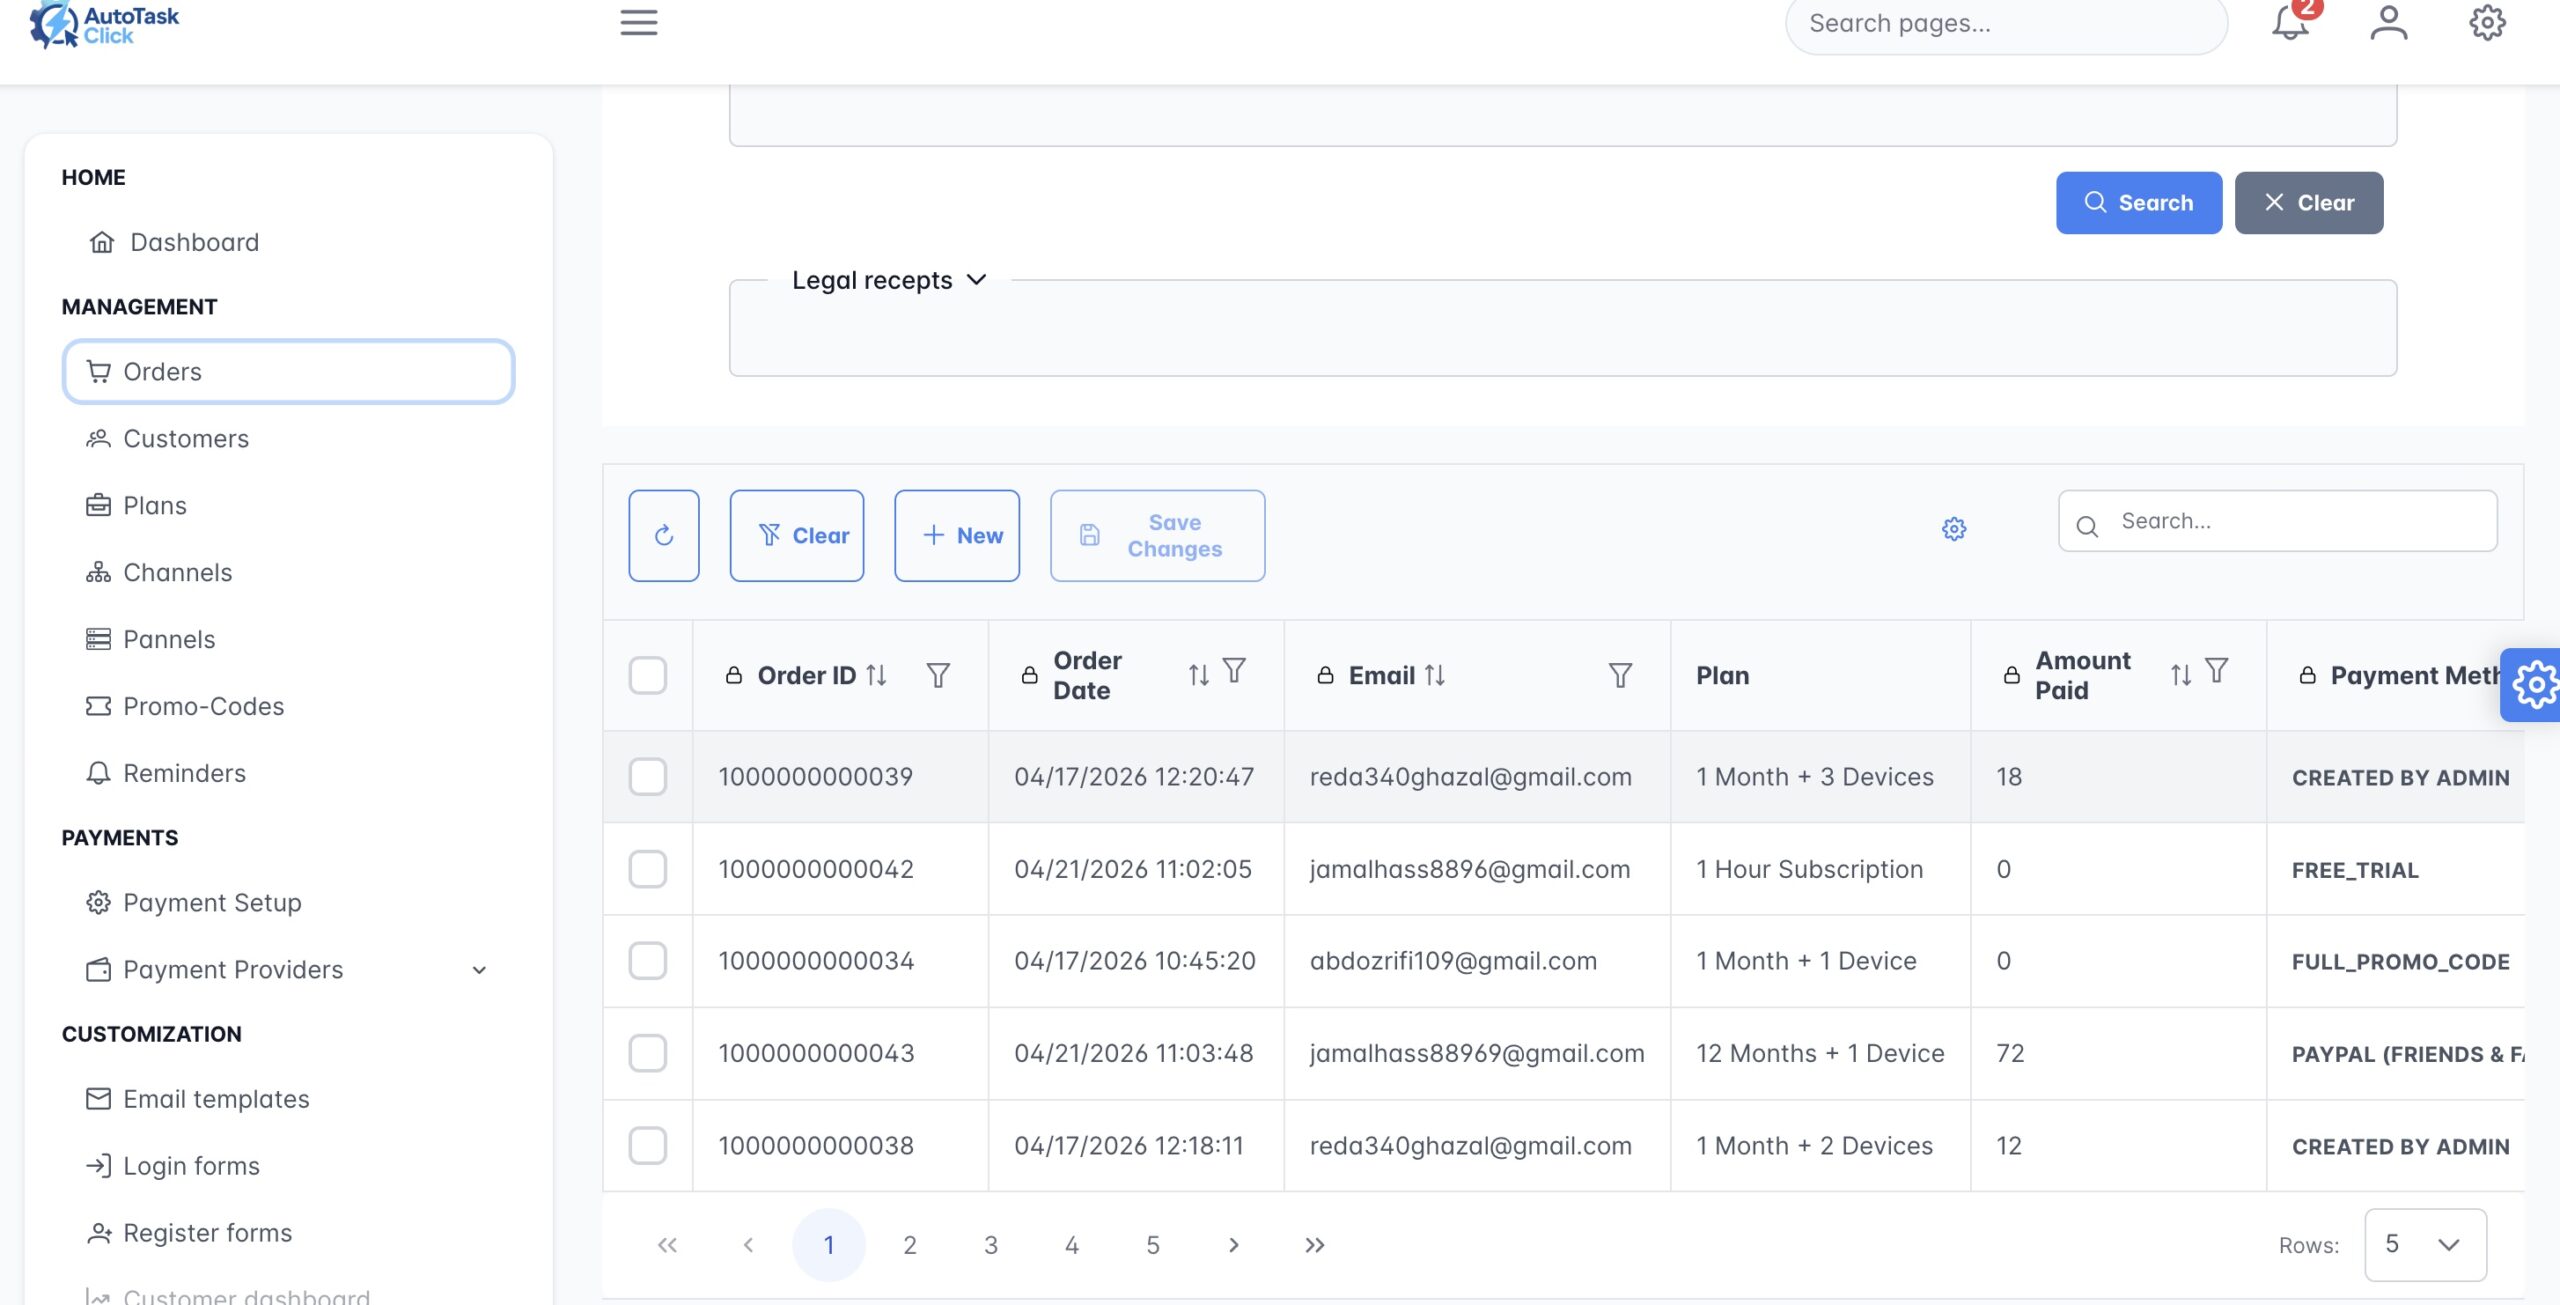Open the user profile icon
Viewport: 2560px width, 1305px height.
[2388, 23]
